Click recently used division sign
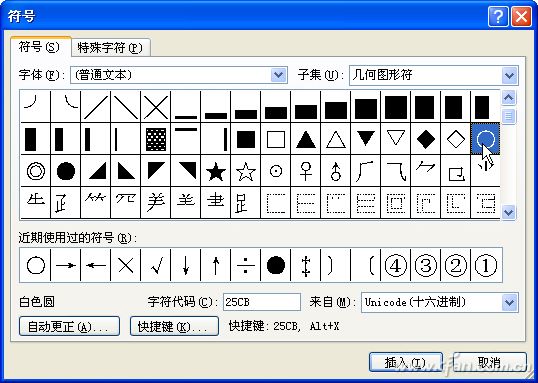 (246, 266)
